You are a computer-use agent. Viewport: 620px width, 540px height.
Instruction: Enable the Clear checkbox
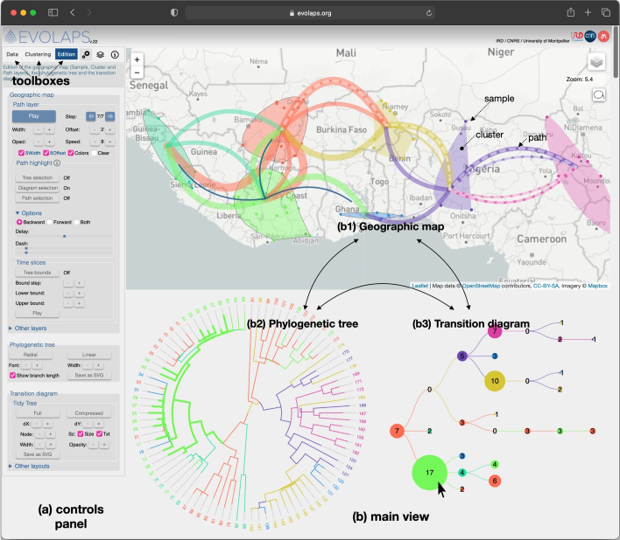pos(94,153)
